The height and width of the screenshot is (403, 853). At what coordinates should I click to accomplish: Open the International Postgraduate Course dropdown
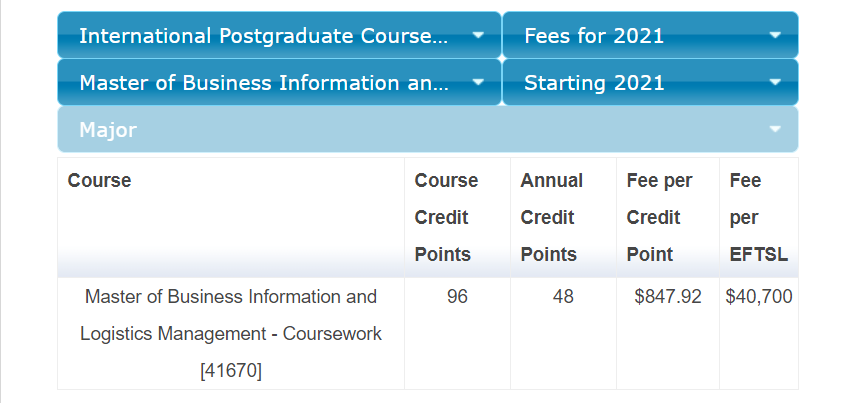pyautogui.click(x=279, y=35)
